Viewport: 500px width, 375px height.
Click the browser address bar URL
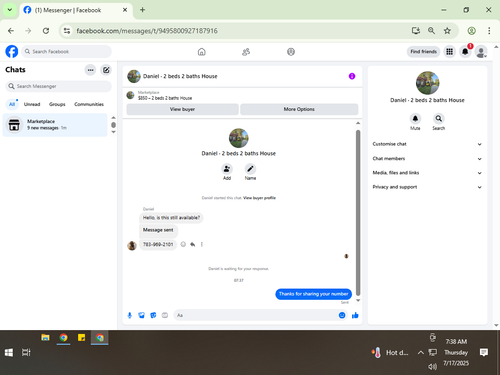coord(147,31)
